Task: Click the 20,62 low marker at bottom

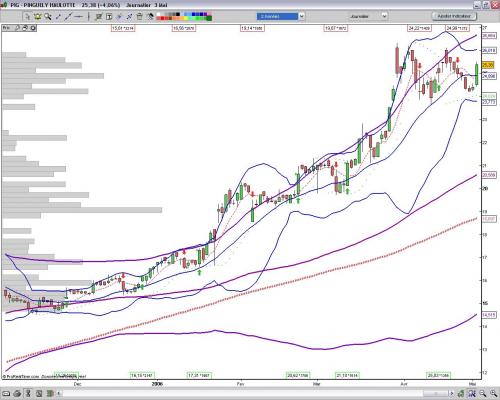Action: coord(298,375)
